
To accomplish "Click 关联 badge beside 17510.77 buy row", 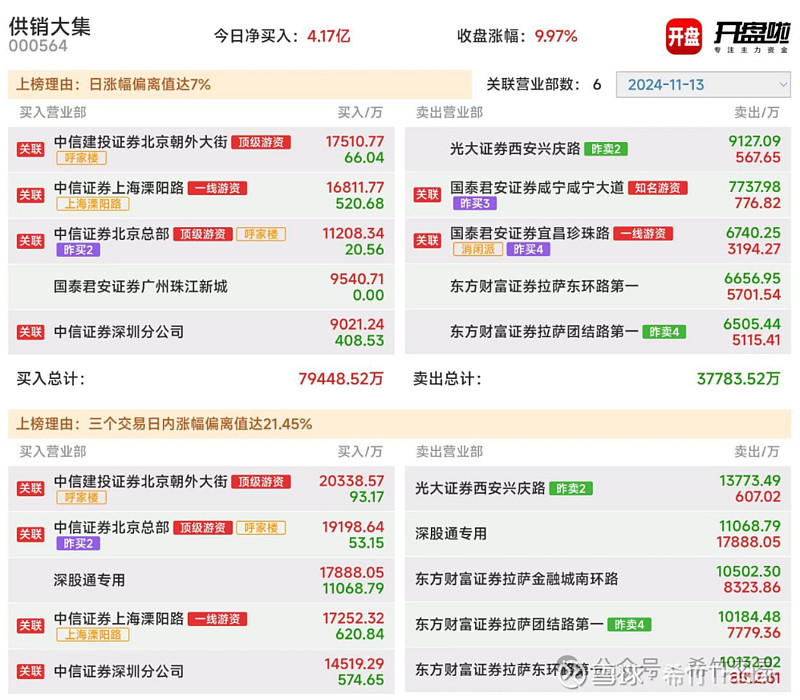I will coord(31,149).
